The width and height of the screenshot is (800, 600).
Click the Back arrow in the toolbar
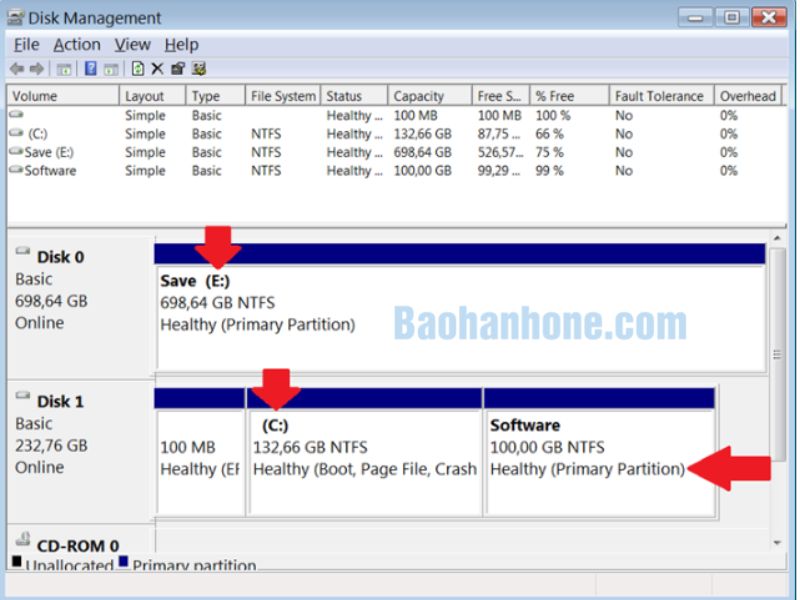click(16, 69)
